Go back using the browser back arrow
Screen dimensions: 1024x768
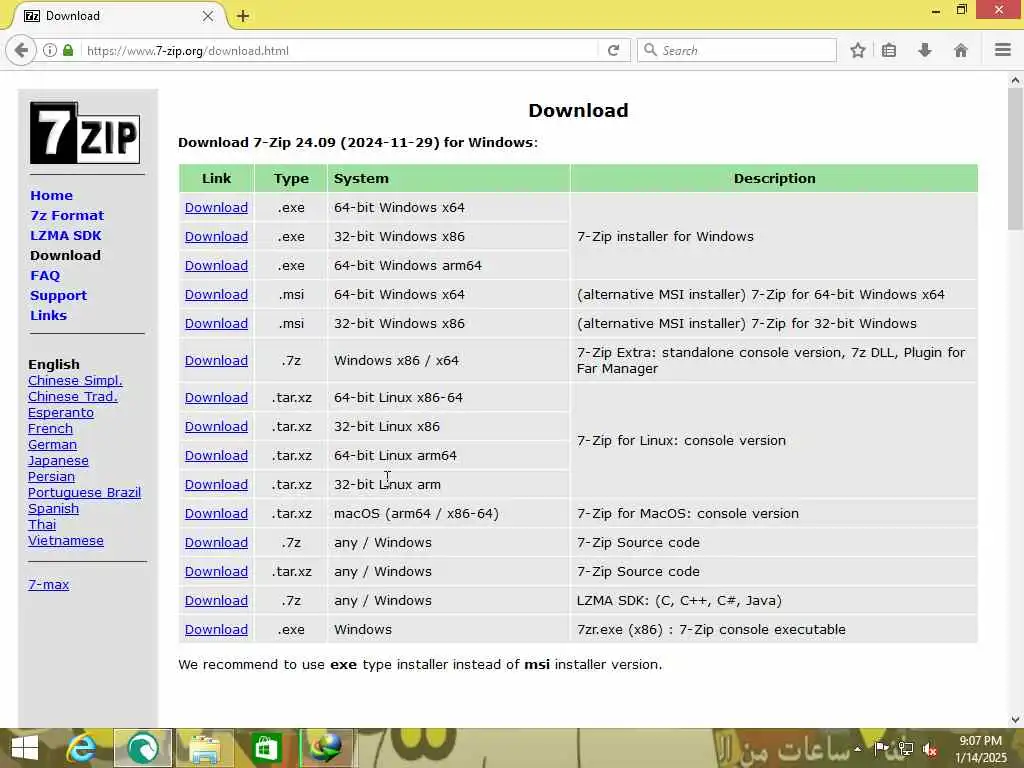[x=21, y=50]
